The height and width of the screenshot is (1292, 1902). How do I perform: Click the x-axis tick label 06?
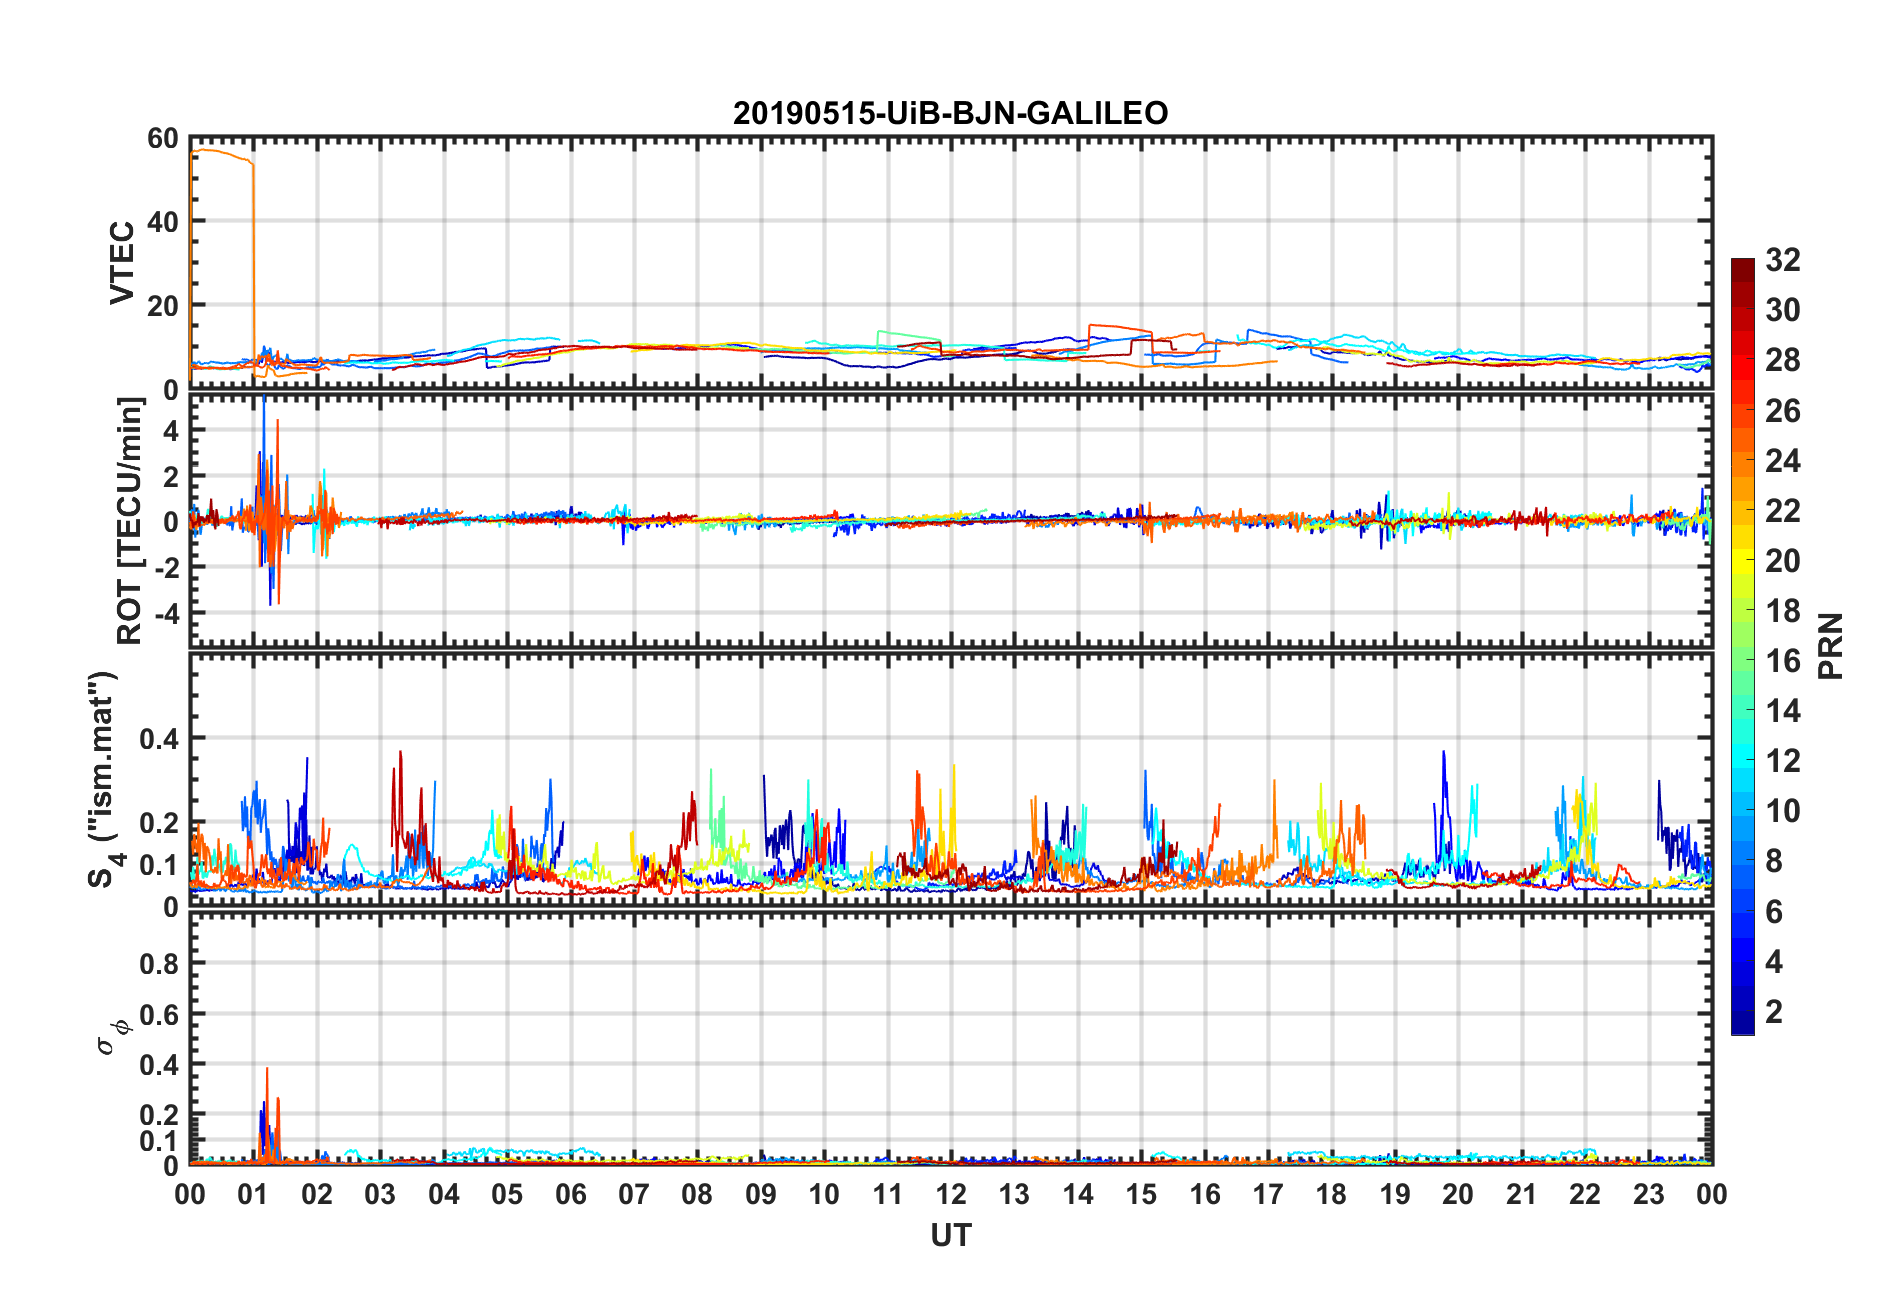pyautogui.click(x=571, y=1194)
